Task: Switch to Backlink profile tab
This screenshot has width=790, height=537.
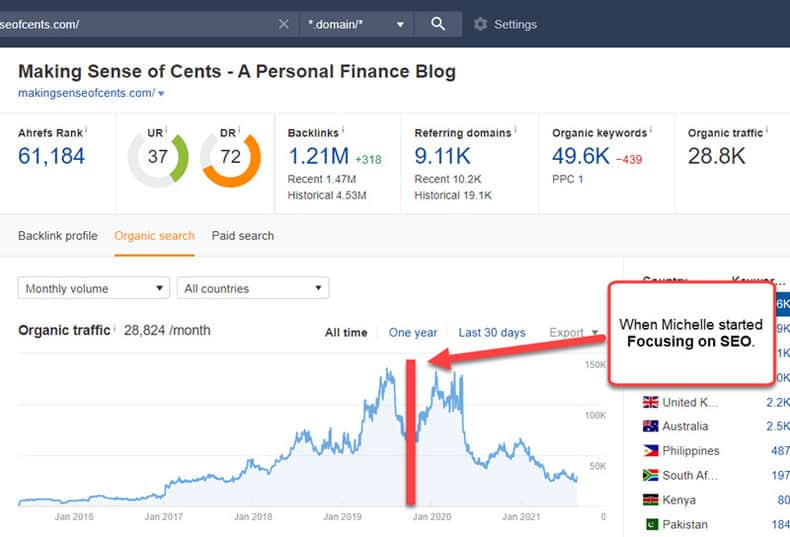Action: pyautogui.click(x=58, y=236)
